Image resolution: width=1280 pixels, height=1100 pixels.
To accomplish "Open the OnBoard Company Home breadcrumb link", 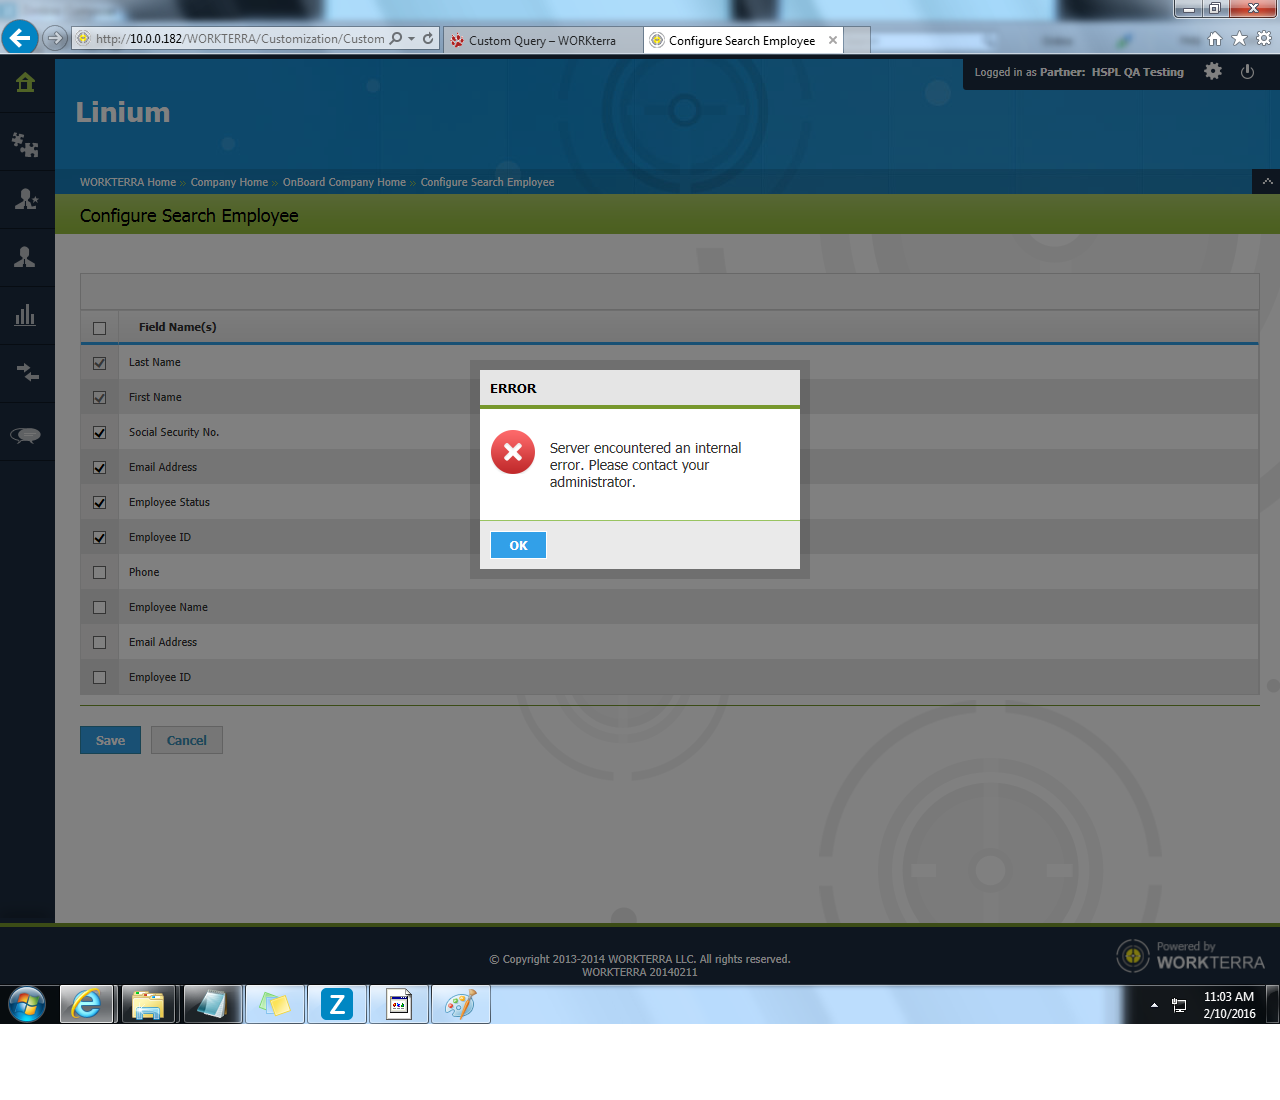I will click(344, 182).
